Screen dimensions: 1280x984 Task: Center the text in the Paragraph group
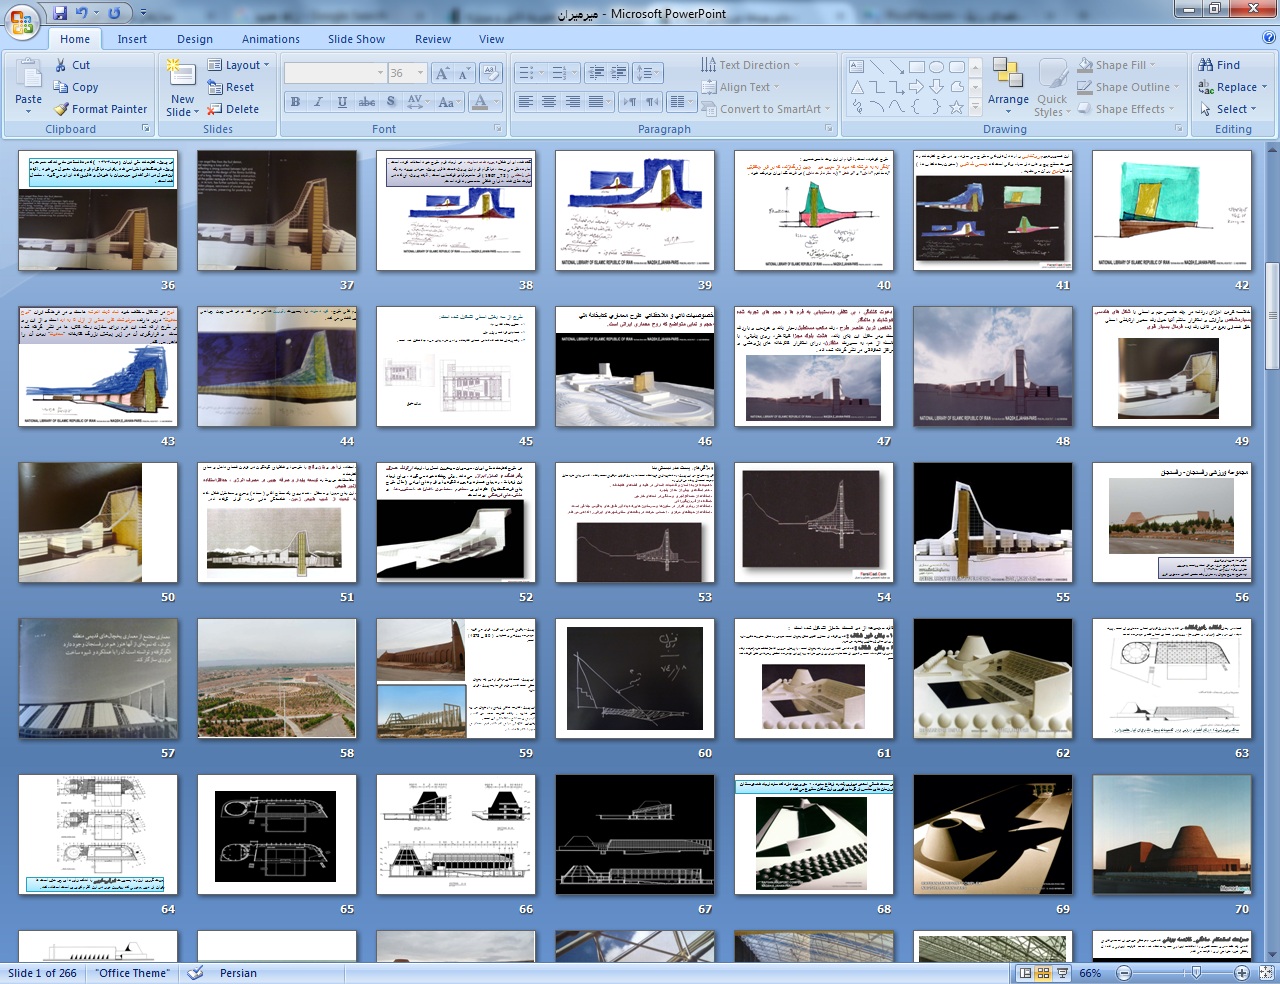pos(549,102)
